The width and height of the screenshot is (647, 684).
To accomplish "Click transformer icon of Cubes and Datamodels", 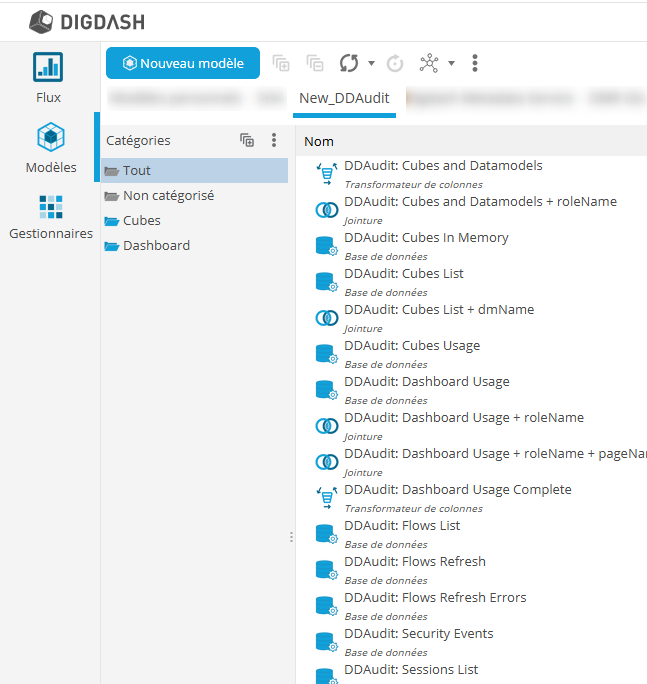I will click(x=327, y=174).
